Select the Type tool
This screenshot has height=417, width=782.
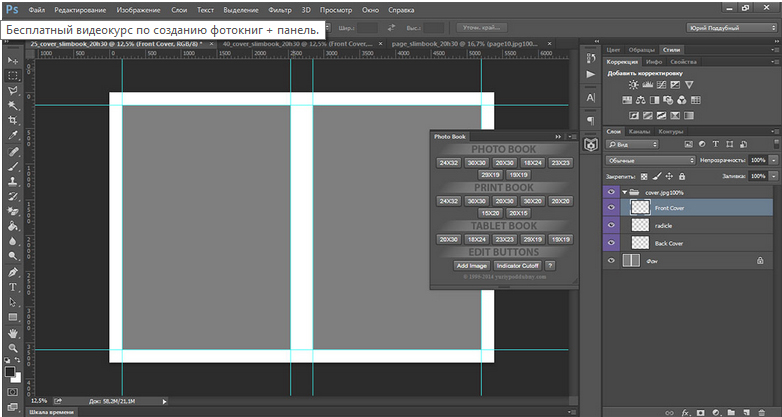coord(13,287)
